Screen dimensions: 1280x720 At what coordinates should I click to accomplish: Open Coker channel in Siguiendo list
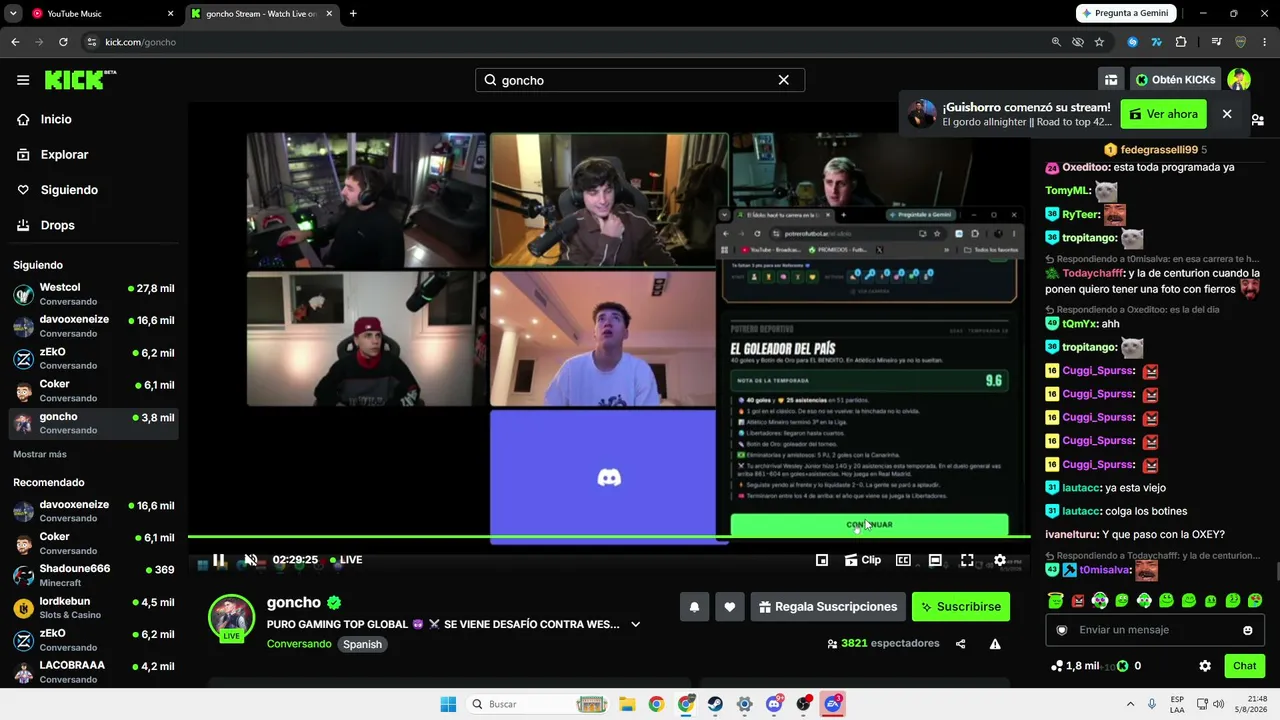click(94, 390)
